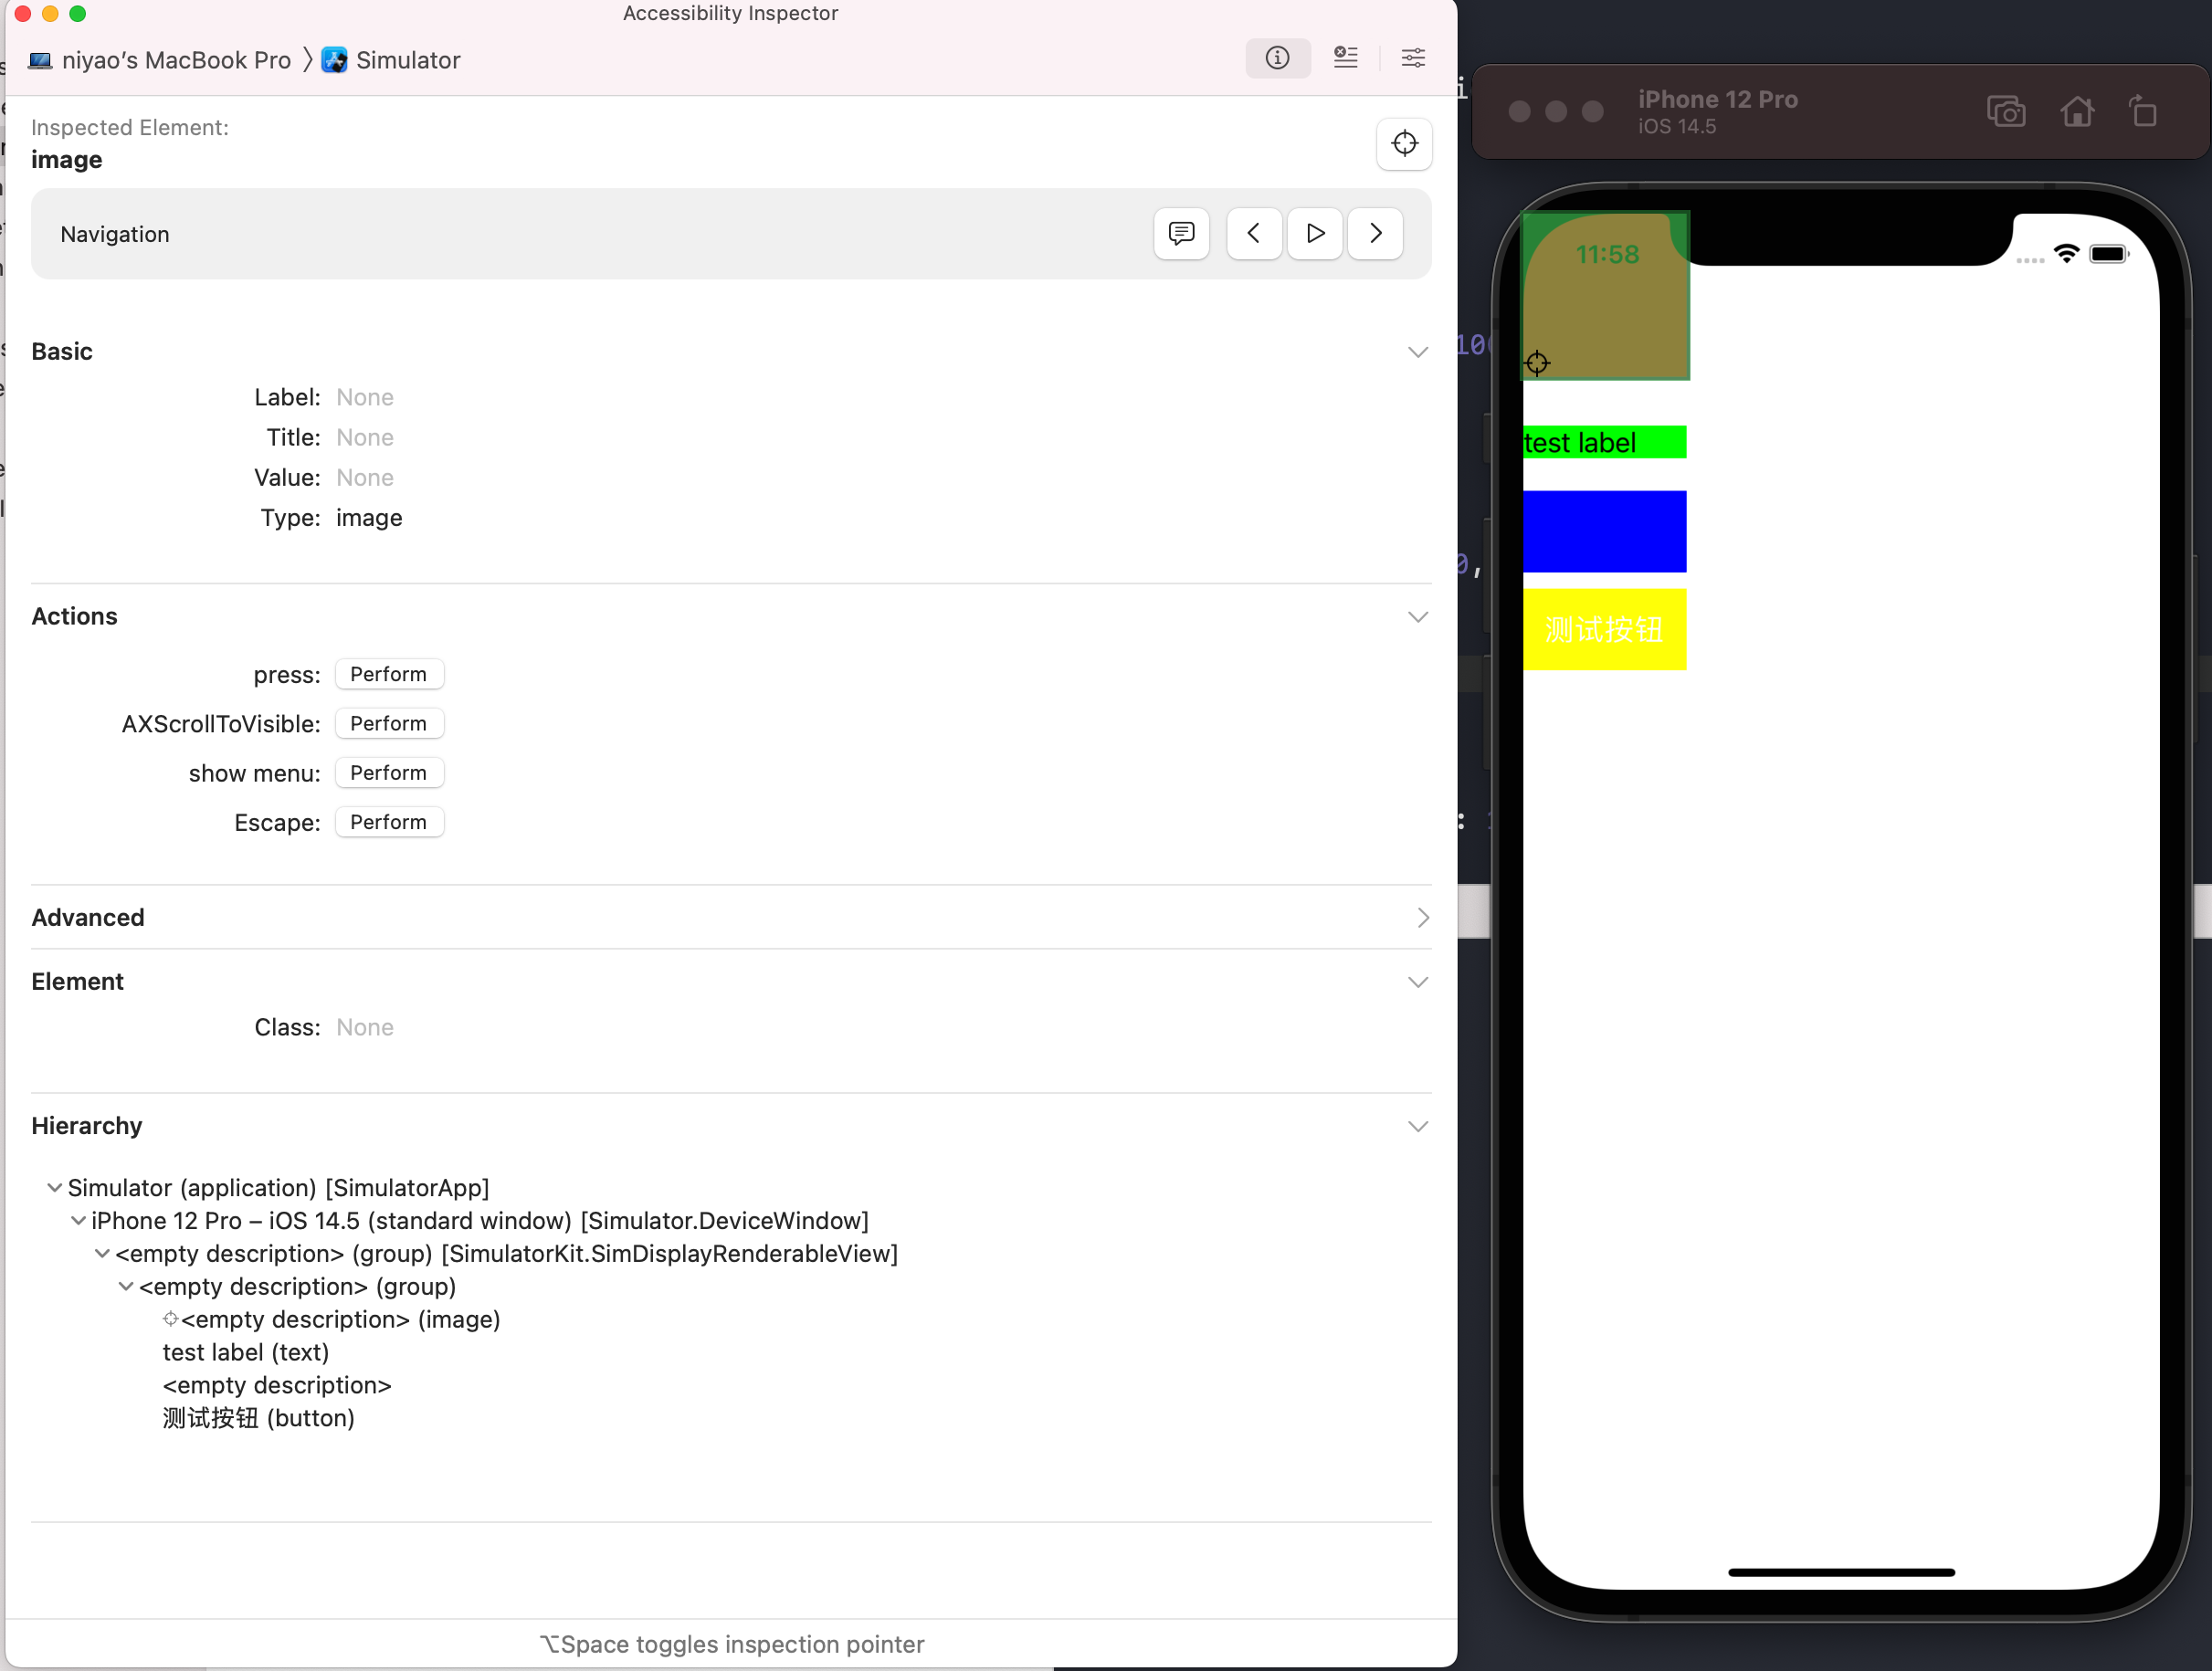Select the untyped empty description hierarchy row

[277, 1386]
